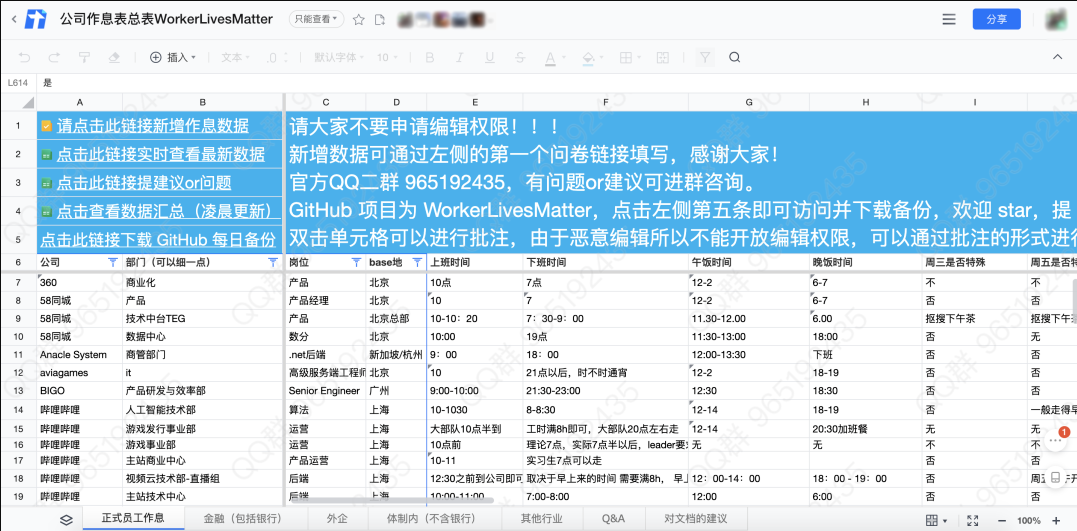This screenshot has height=531, width=1077.
Task: Toggle underline formatting
Action: pos(490,57)
